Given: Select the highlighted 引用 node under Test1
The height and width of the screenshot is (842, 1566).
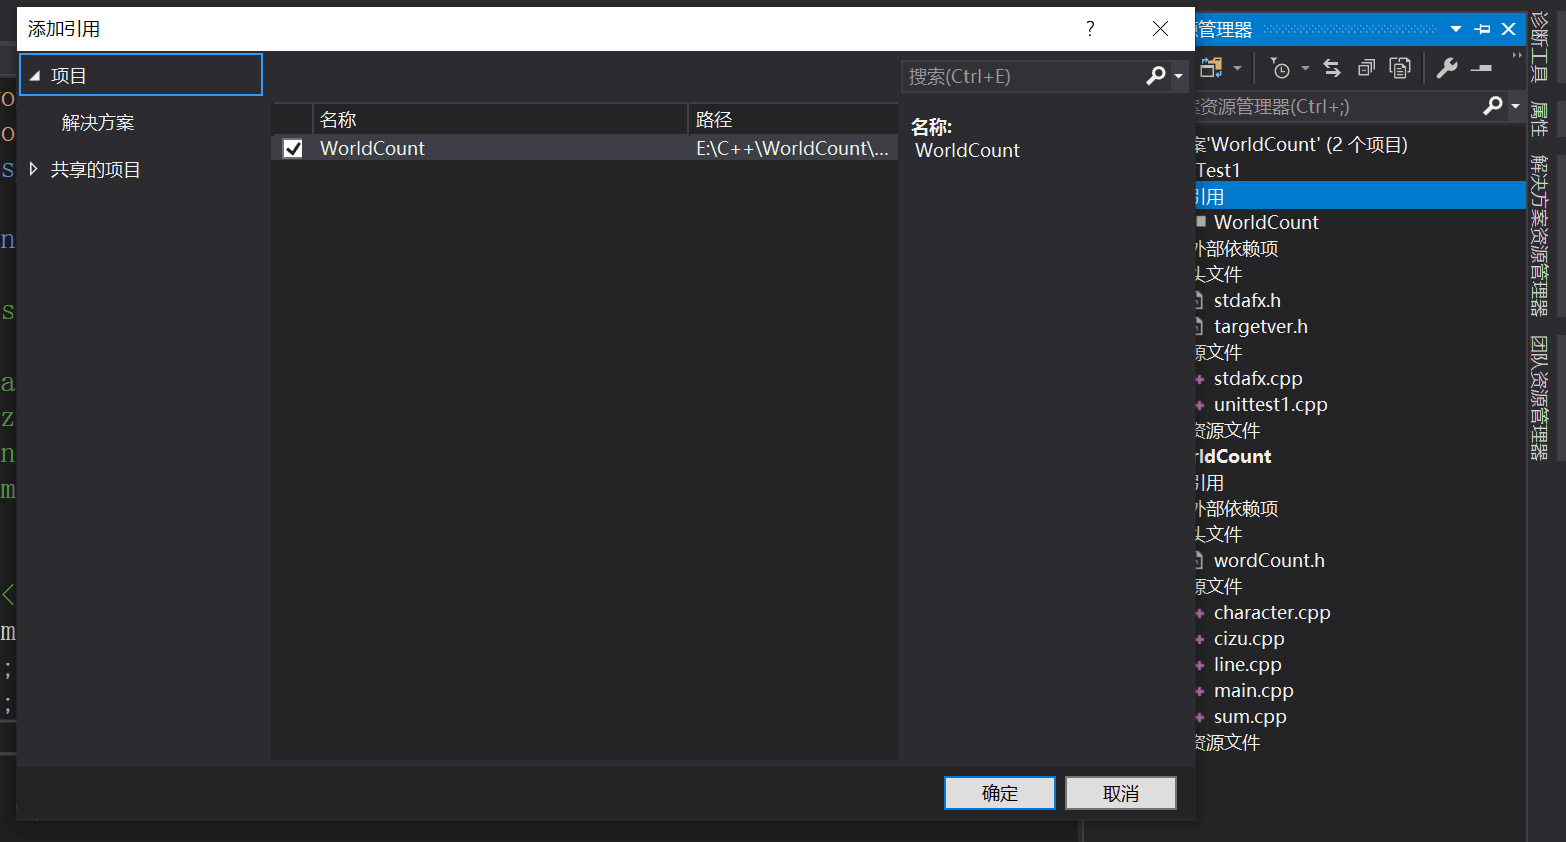Looking at the screenshot, I should coord(1360,196).
